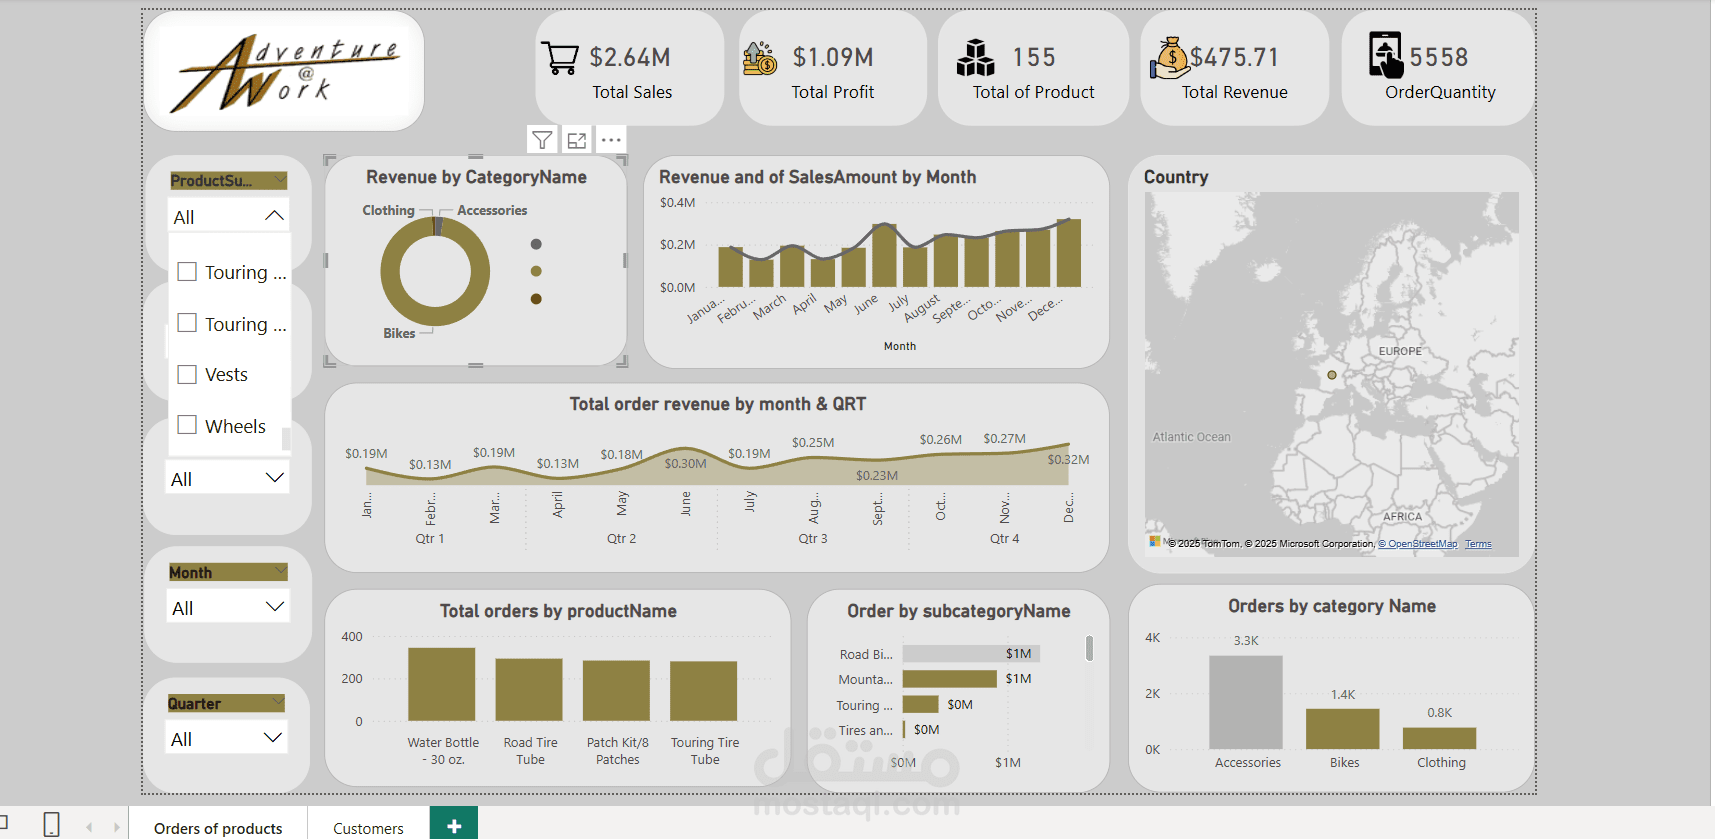Screen dimensions: 1715x839
Task: Click the ProductSu... header chevron
Action: coord(280,180)
